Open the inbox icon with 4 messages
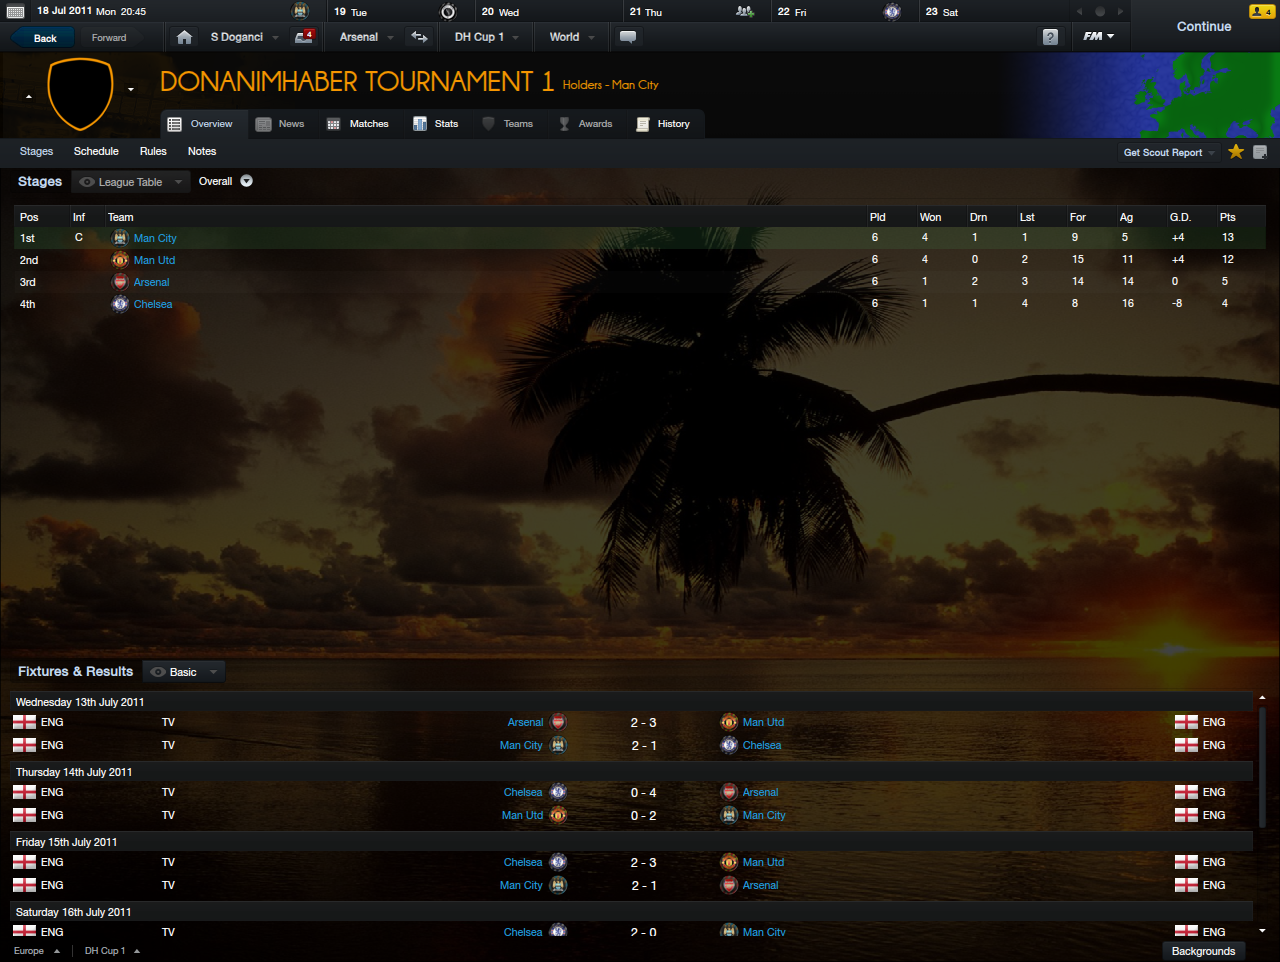1280x962 pixels. point(303,37)
